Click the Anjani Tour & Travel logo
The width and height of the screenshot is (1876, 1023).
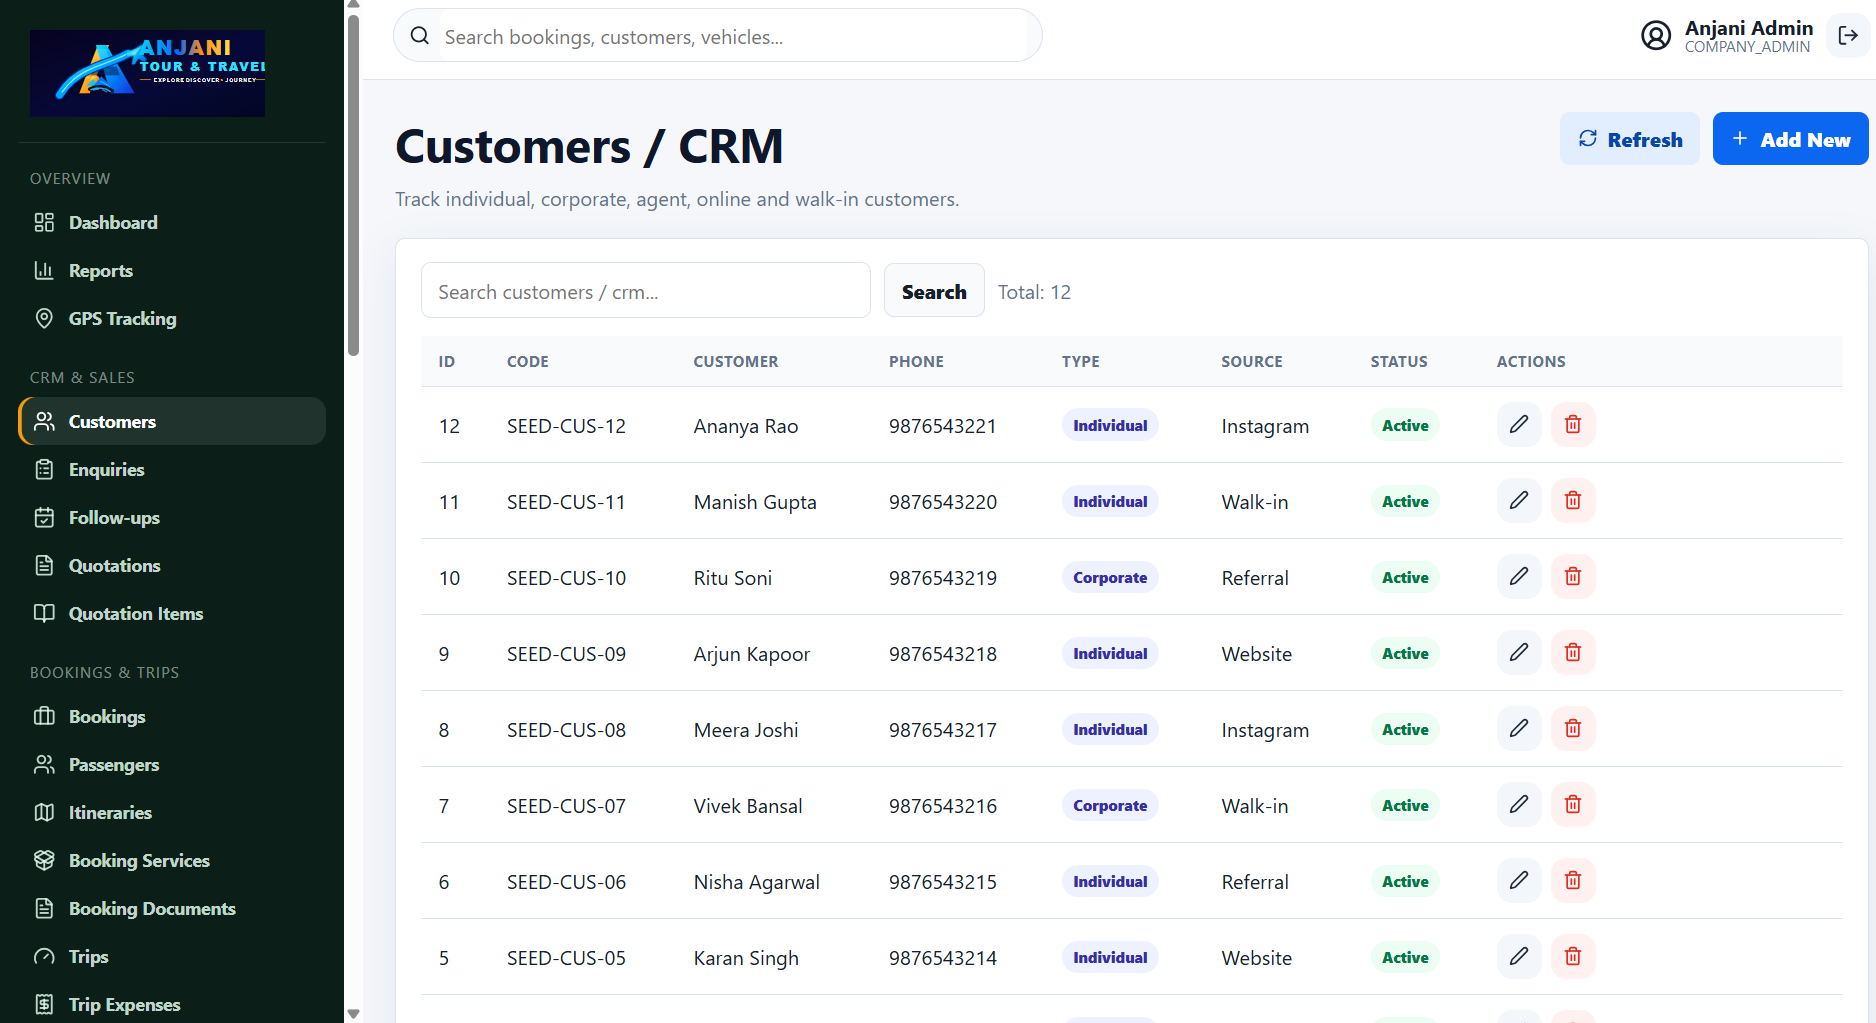[x=147, y=73]
